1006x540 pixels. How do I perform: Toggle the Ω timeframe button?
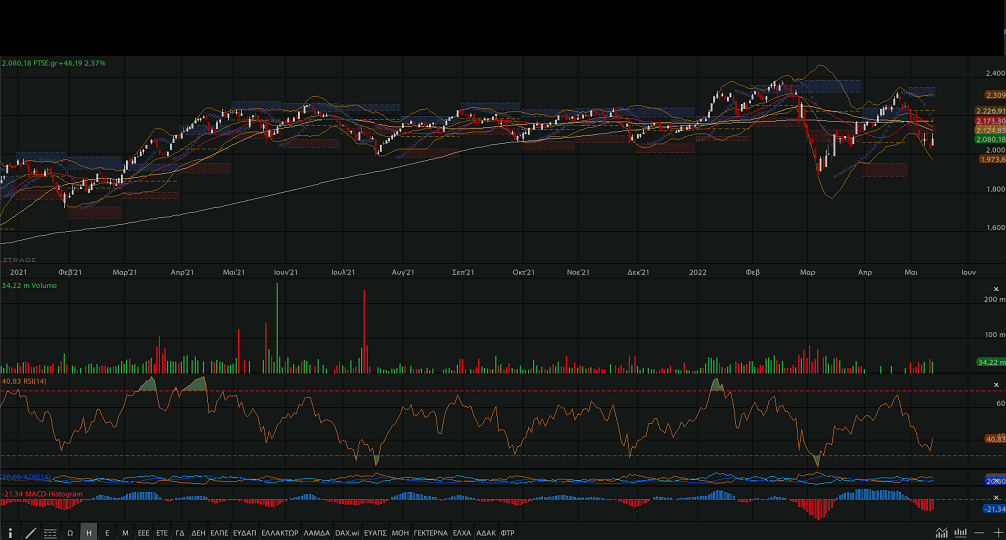click(70, 533)
